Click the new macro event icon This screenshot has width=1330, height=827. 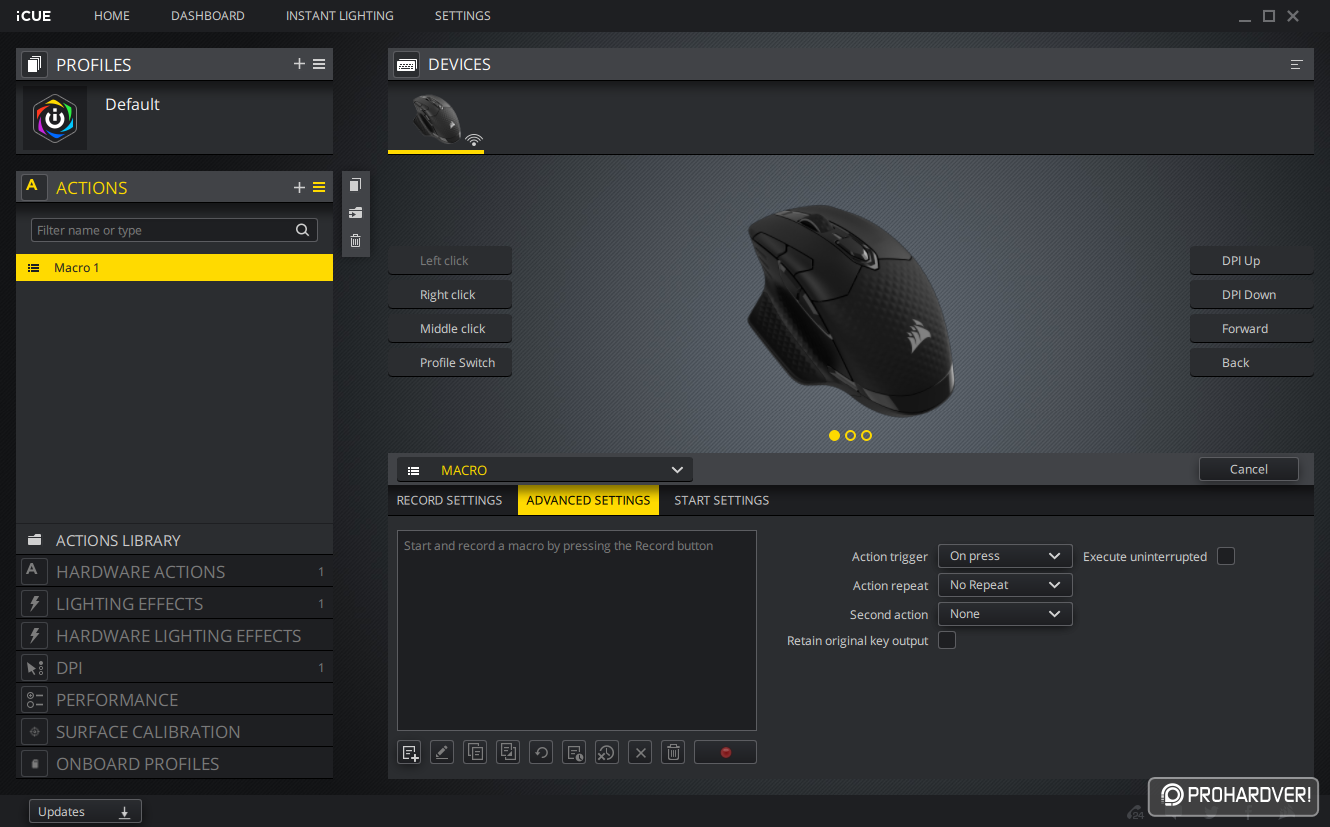point(410,753)
